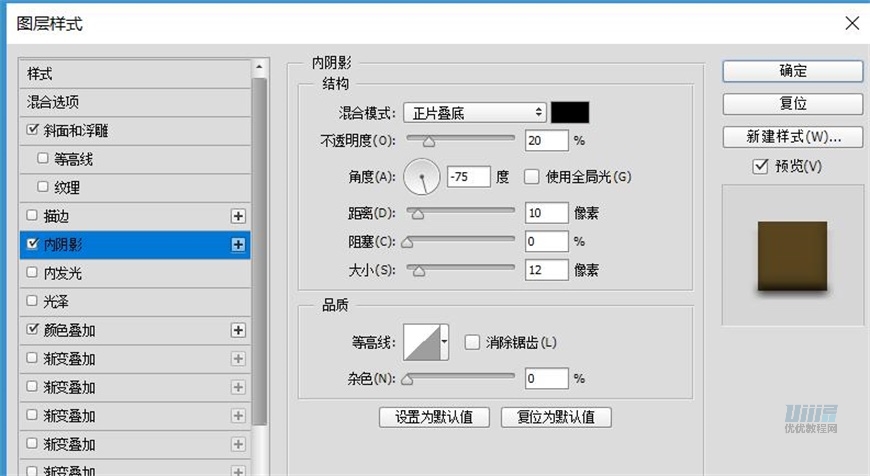Uncheck the 预览 (Preview) checkbox
The image size is (870, 476).
(x=760, y=166)
